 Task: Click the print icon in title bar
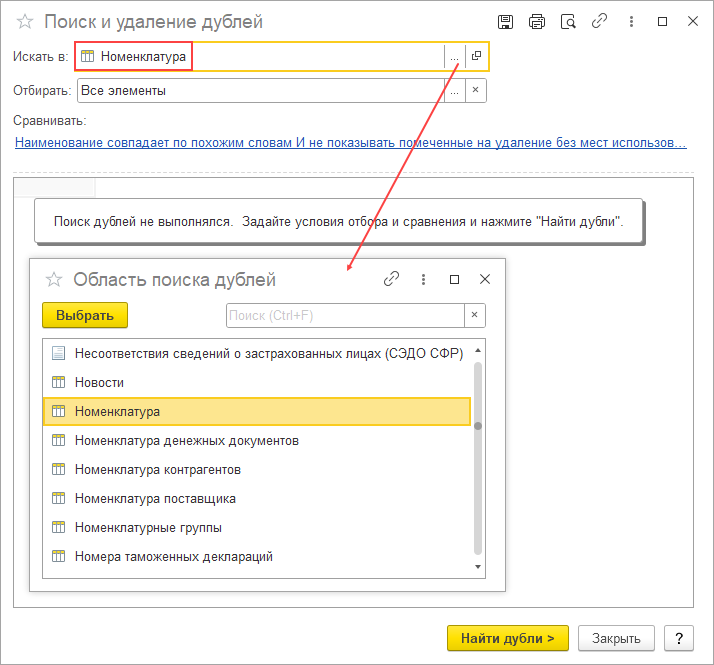pyautogui.click(x=537, y=21)
